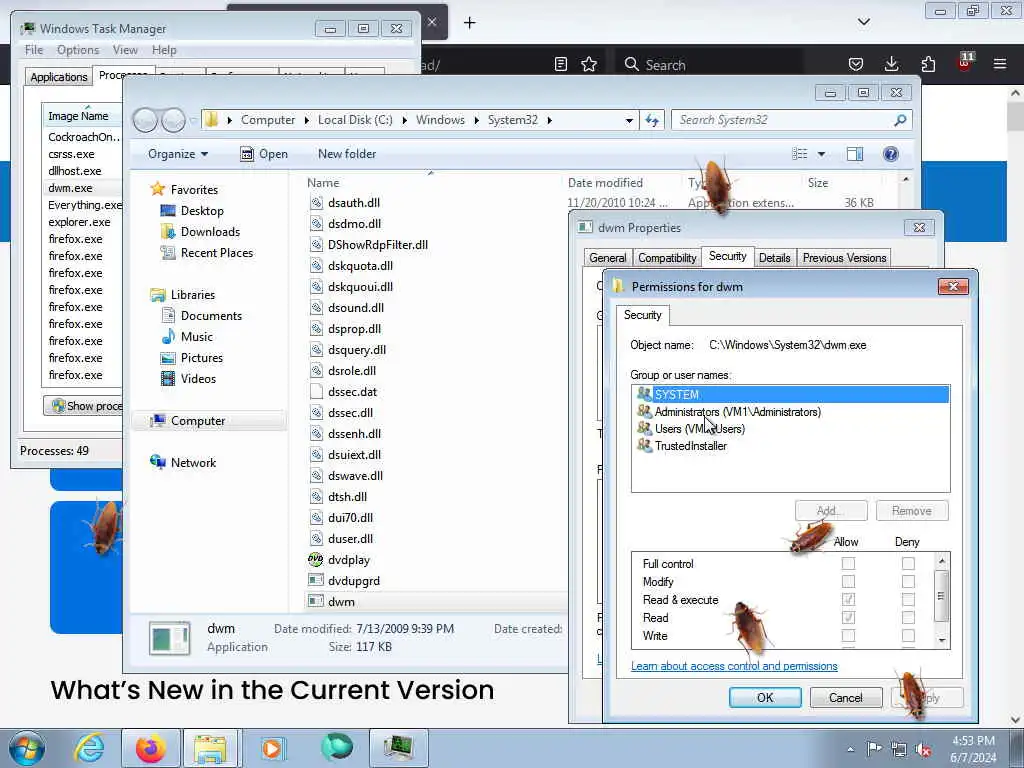The width and height of the screenshot is (1024, 768).
Task: Click the Search System32 input field
Action: tap(784, 120)
